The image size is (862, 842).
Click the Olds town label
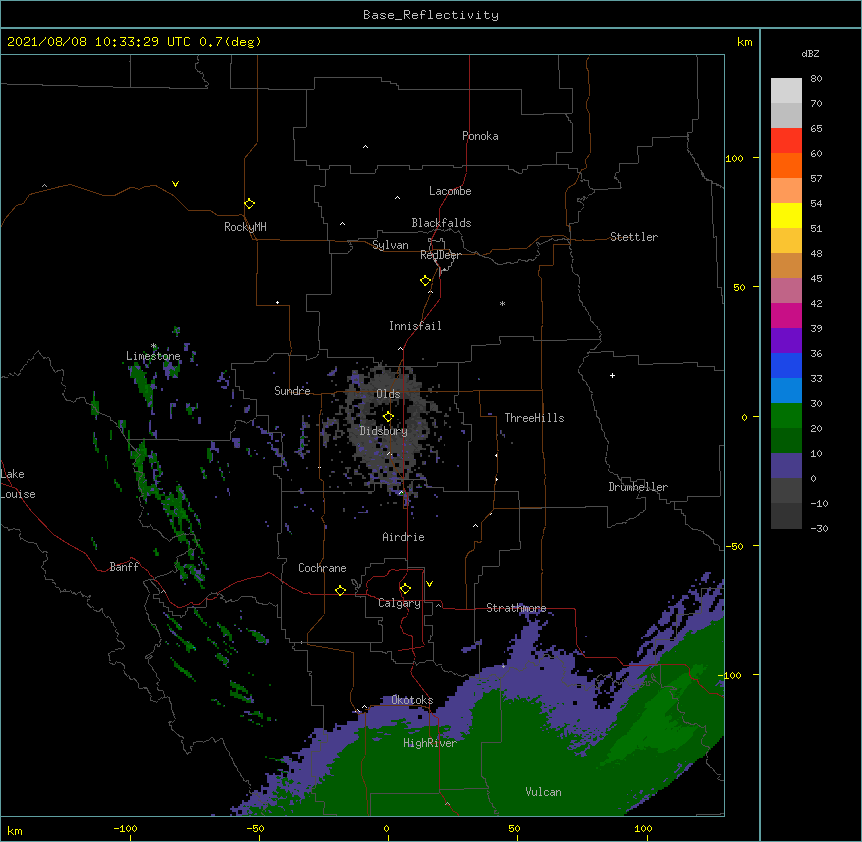pyautogui.click(x=388, y=394)
